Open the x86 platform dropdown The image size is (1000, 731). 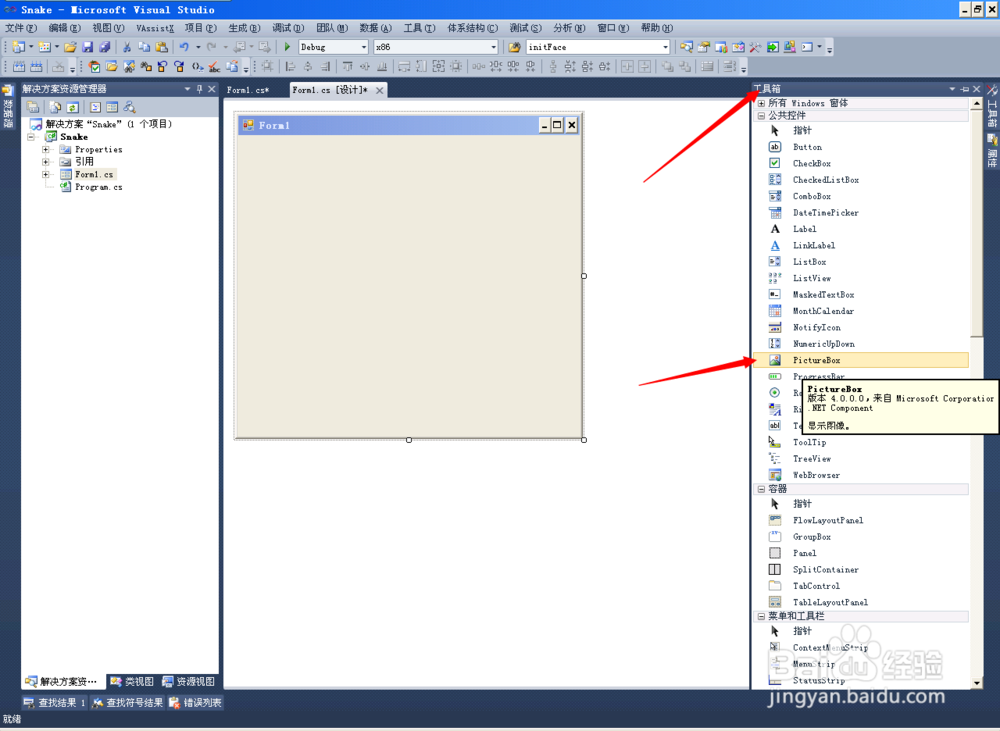tap(493, 47)
